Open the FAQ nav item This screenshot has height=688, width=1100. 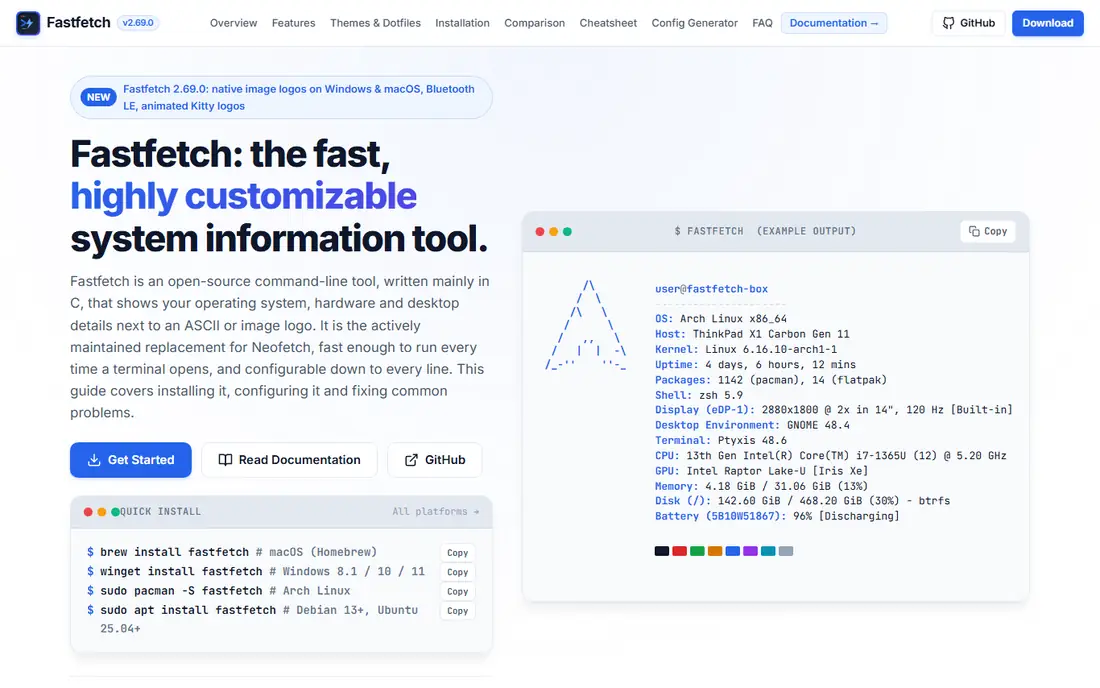[x=763, y=23]
